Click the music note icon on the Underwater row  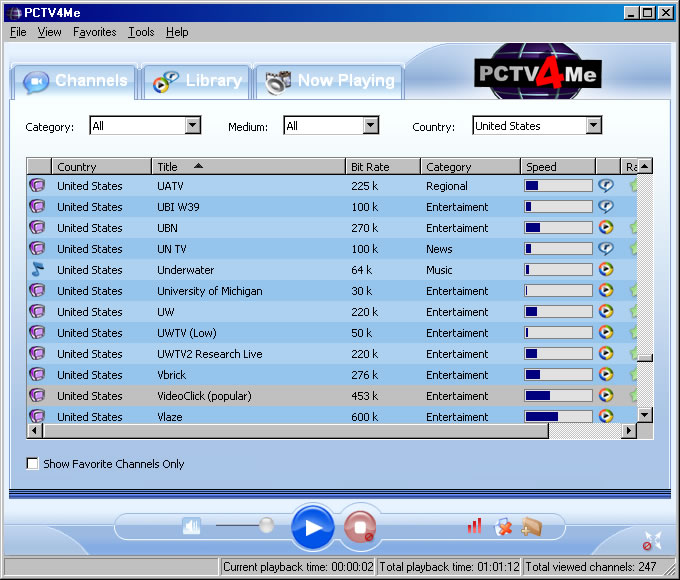37,269
